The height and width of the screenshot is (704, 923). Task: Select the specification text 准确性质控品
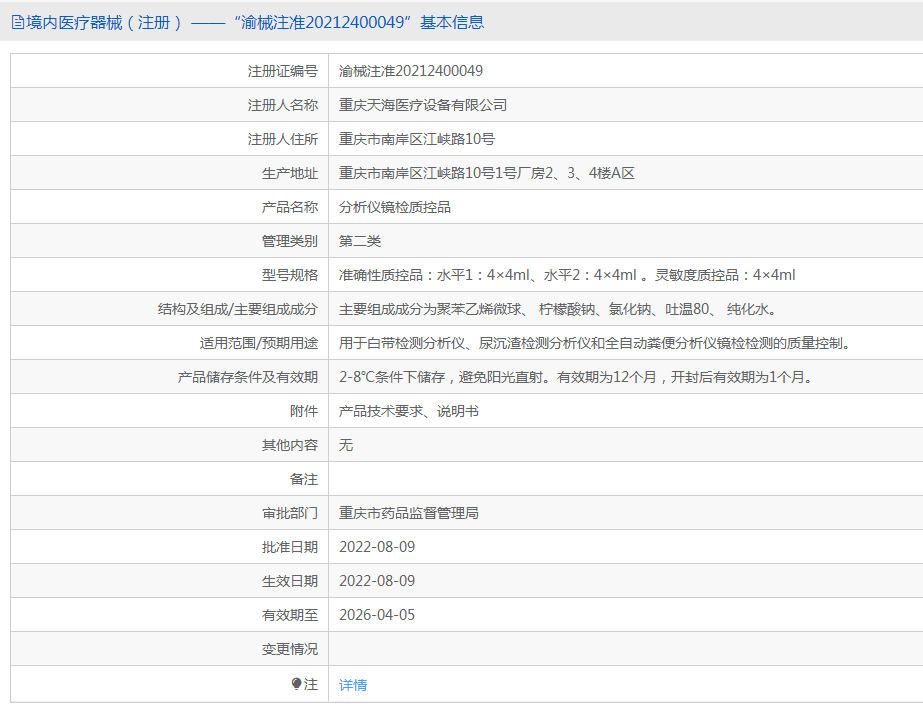pos(381,275)
